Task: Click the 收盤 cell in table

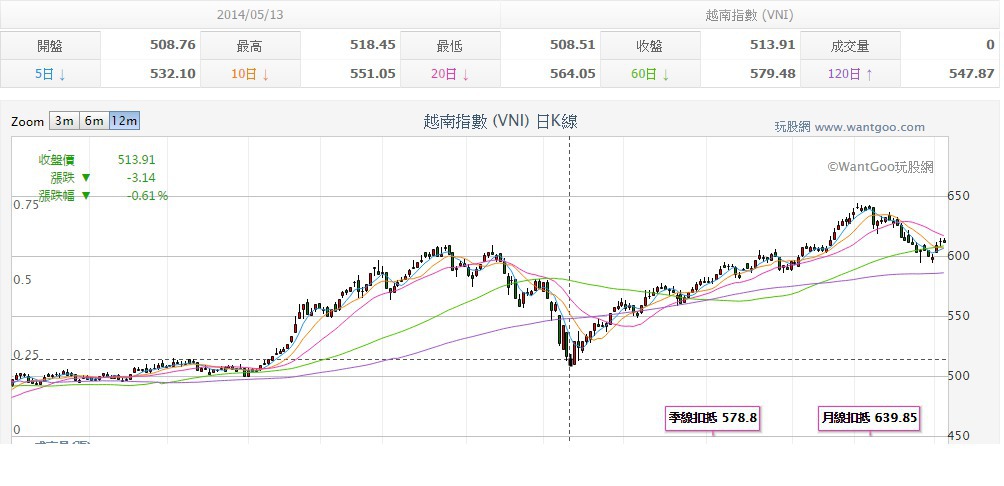Action: pyautogui.click(x=650, y=45)
